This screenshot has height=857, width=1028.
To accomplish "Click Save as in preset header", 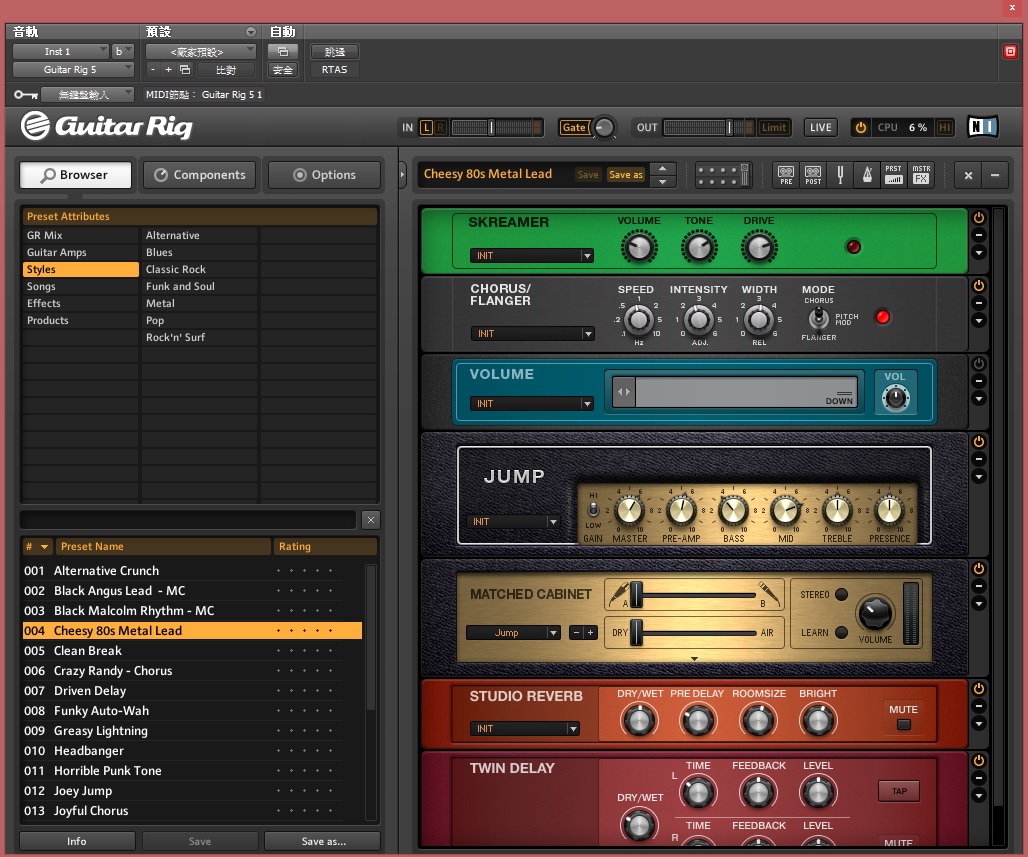I will (625, 174).
